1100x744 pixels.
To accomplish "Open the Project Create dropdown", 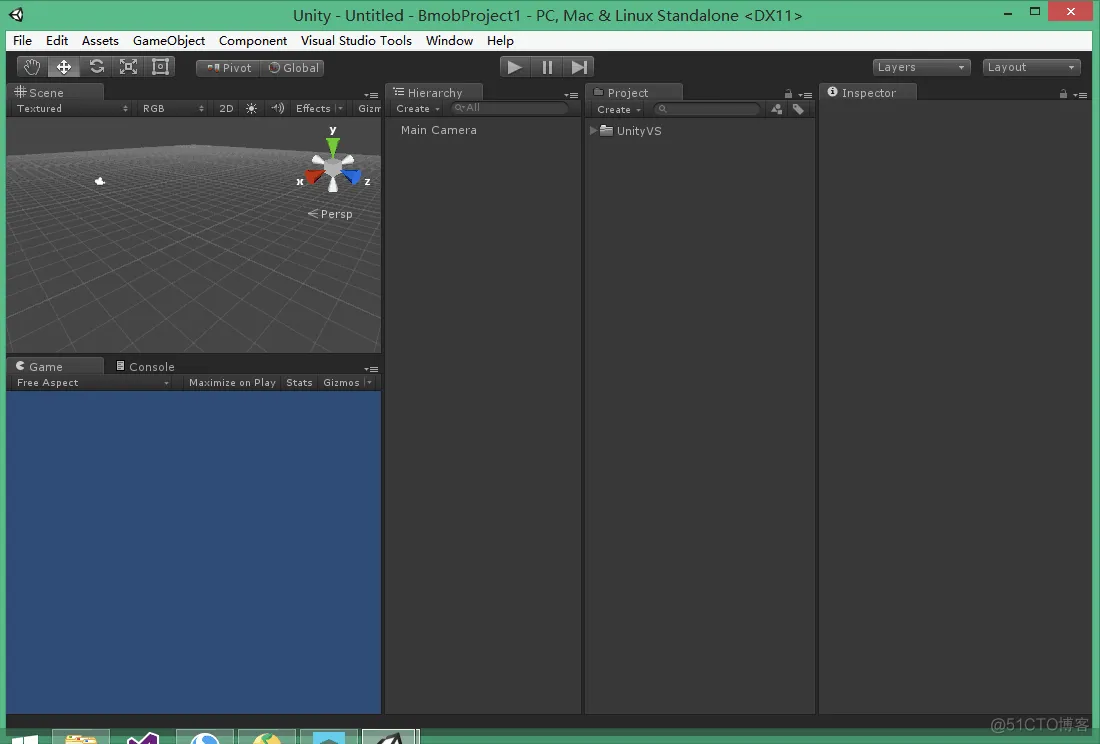I will click(619, 109).
